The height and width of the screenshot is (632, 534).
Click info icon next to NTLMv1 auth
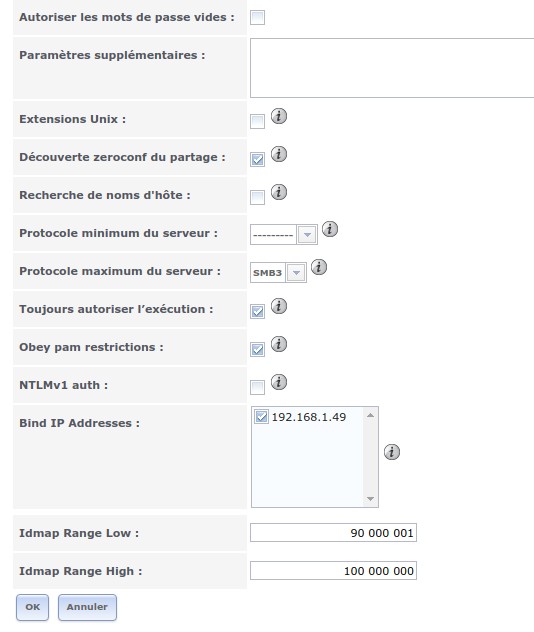click(279, 382)
